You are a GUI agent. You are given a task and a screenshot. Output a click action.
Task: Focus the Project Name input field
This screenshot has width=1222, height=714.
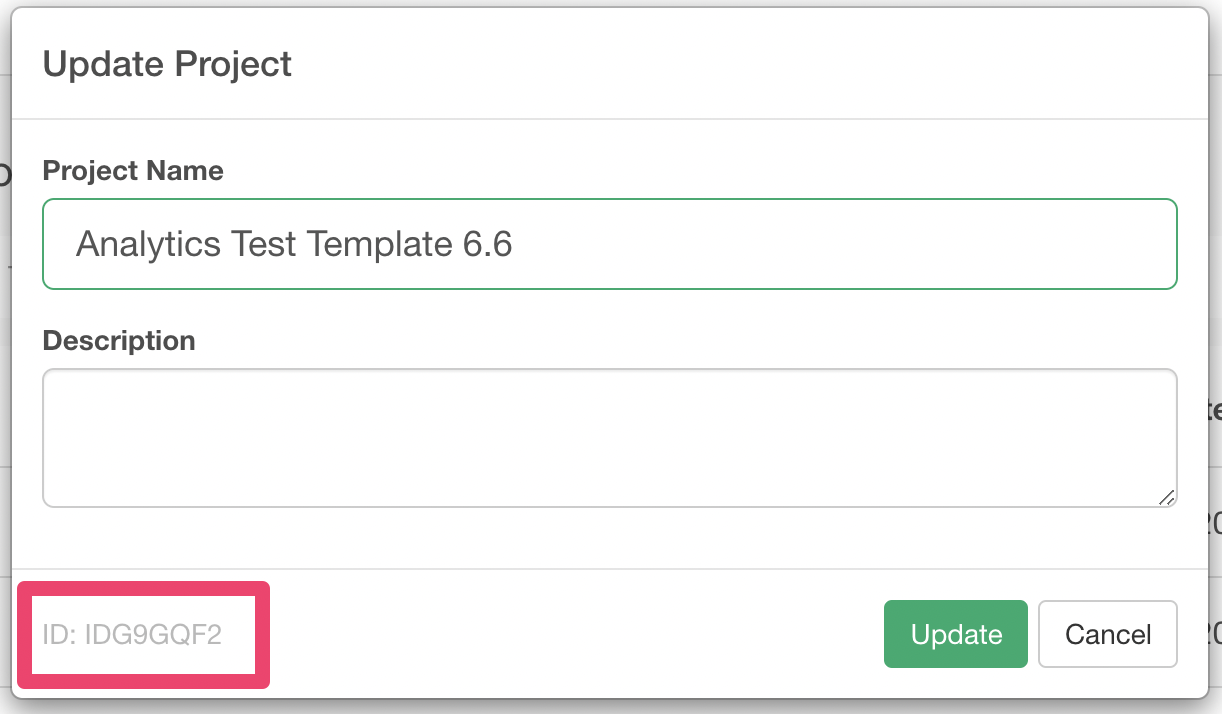point(609,245)
